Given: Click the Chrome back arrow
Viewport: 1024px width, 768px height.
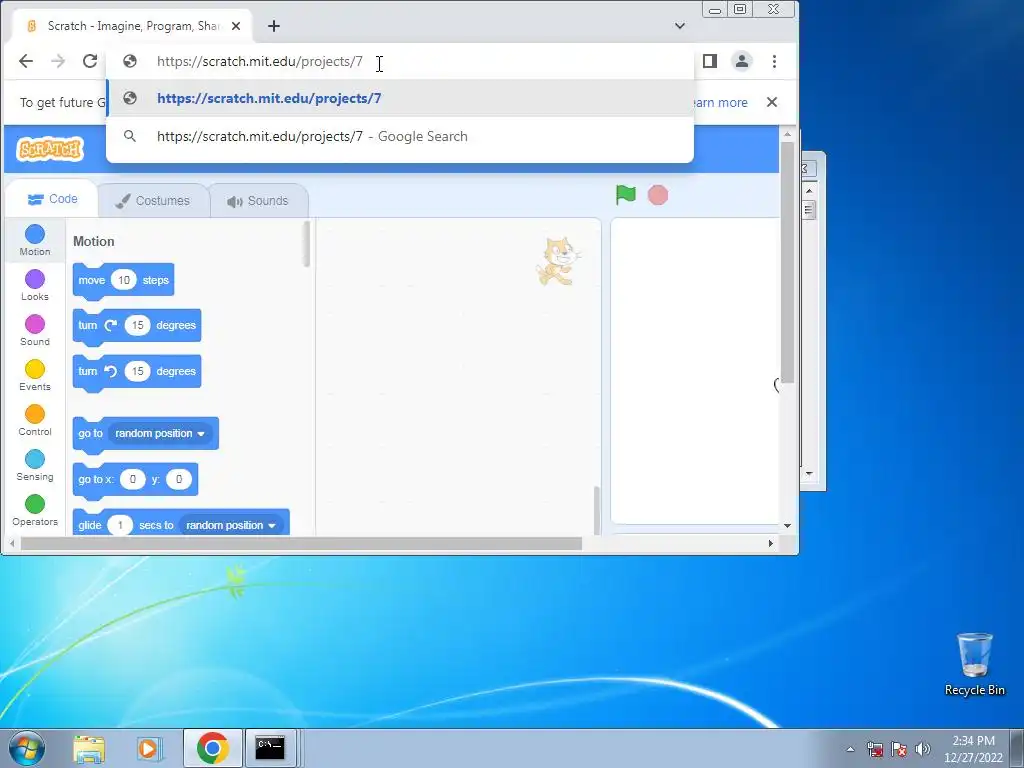Looking at the screenshot, I should click(x=25, y=61).
